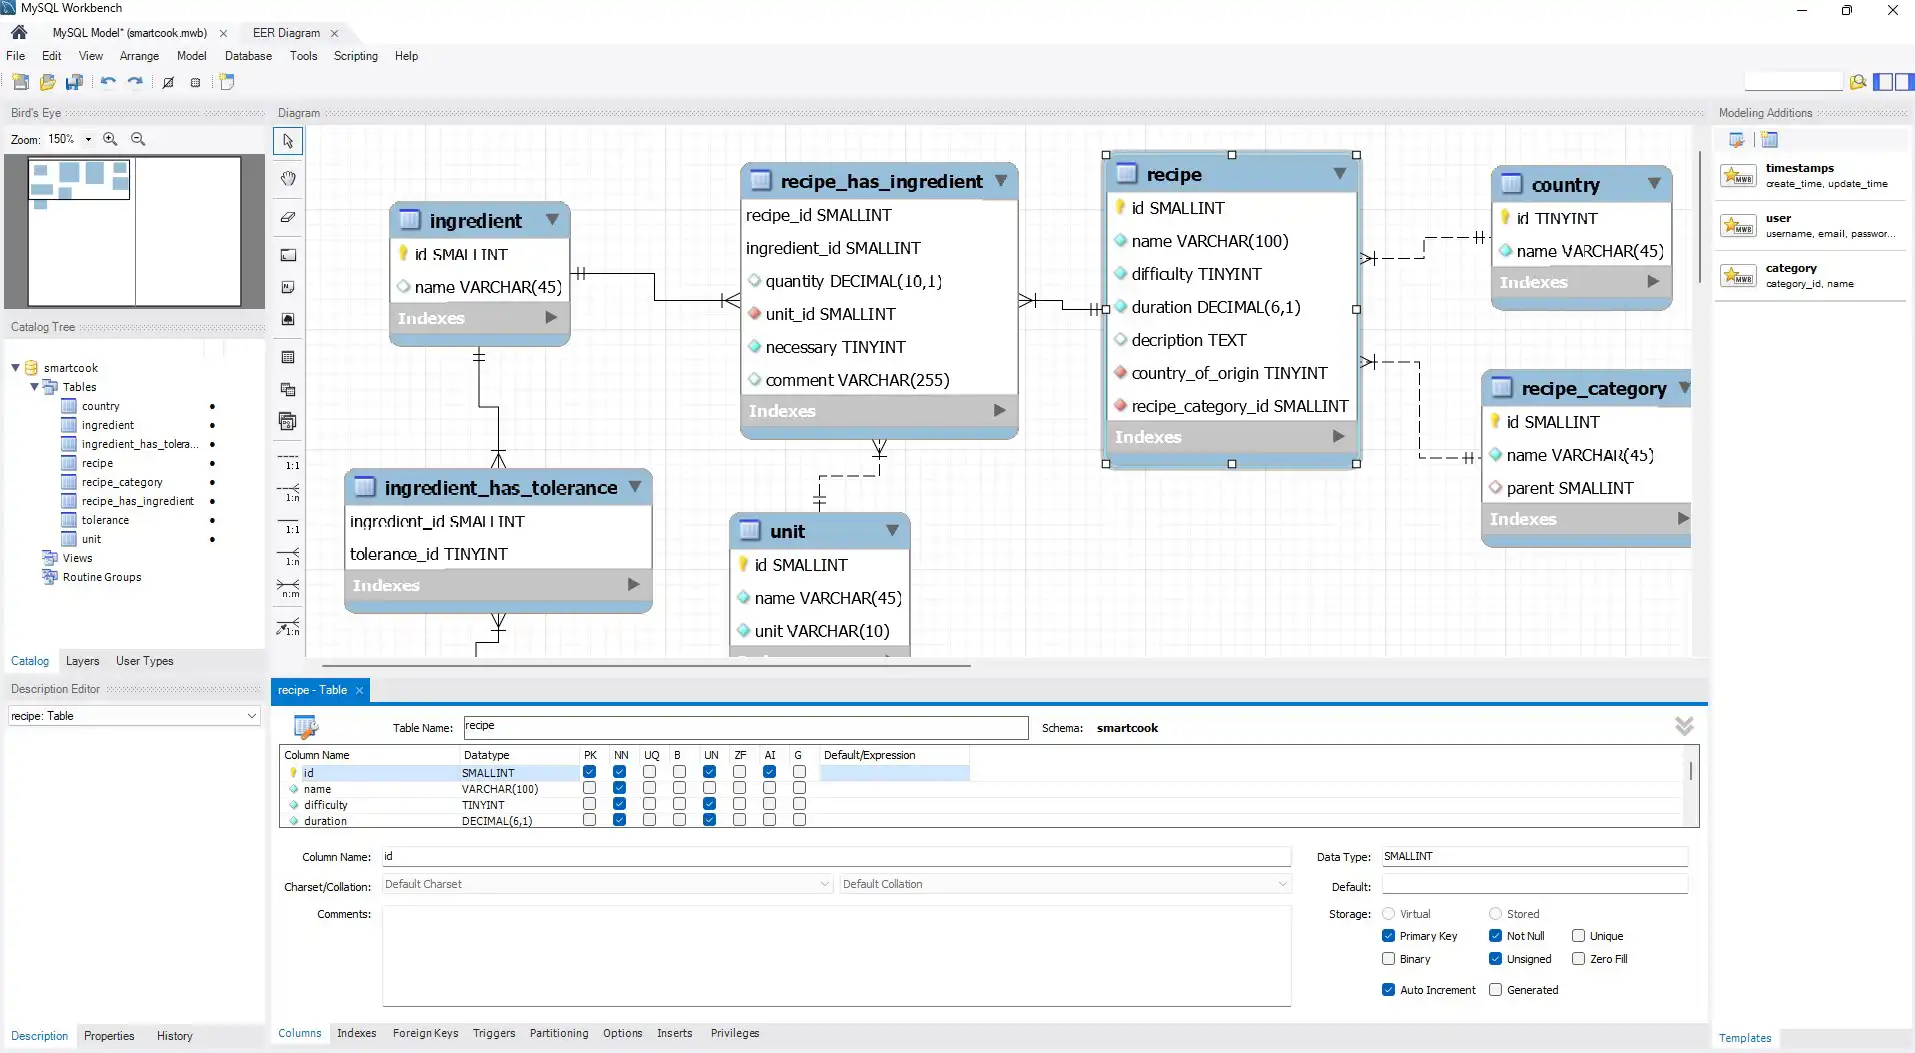Select the eraser tool

pyautogui.click(x=288, y=216)
